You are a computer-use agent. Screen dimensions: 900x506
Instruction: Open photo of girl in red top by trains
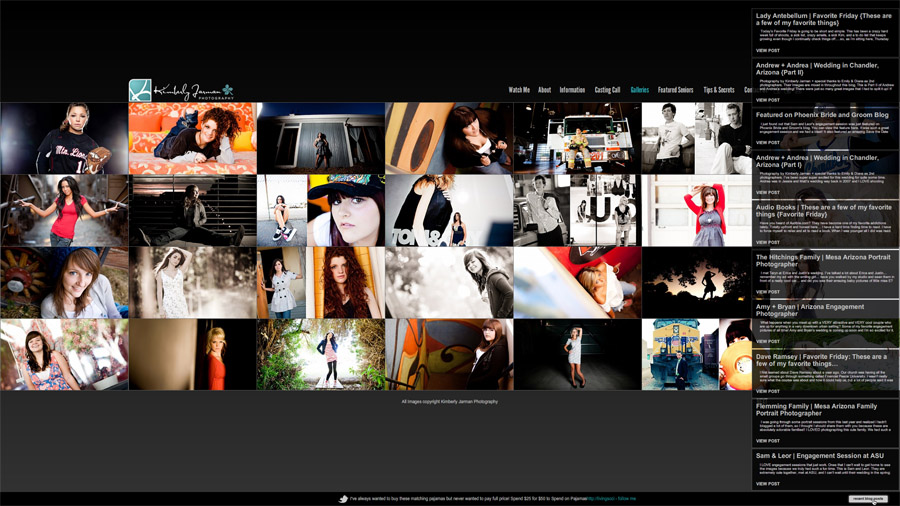64,211
